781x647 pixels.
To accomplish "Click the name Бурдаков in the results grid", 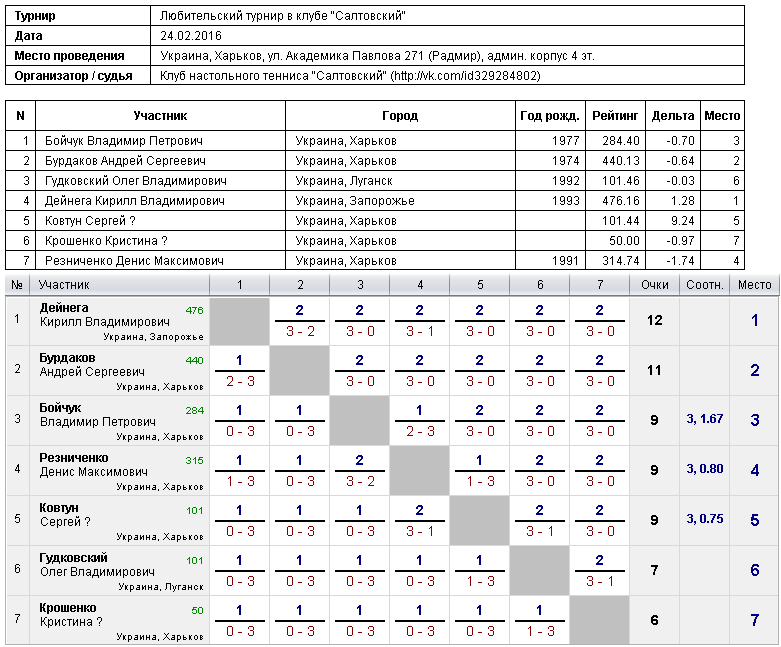I will click(x=67, y=358).
